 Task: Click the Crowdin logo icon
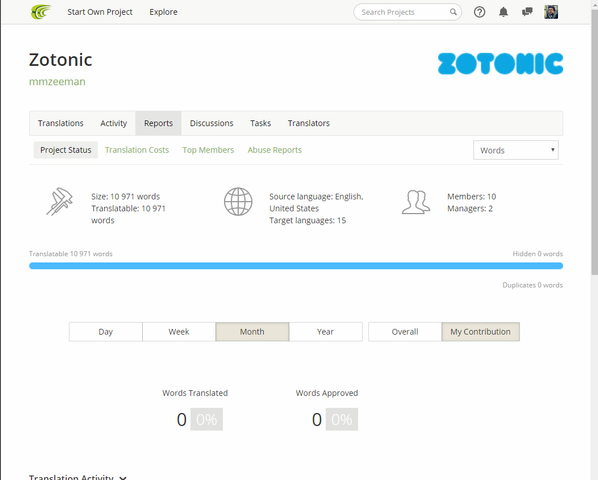coord(41,12)
